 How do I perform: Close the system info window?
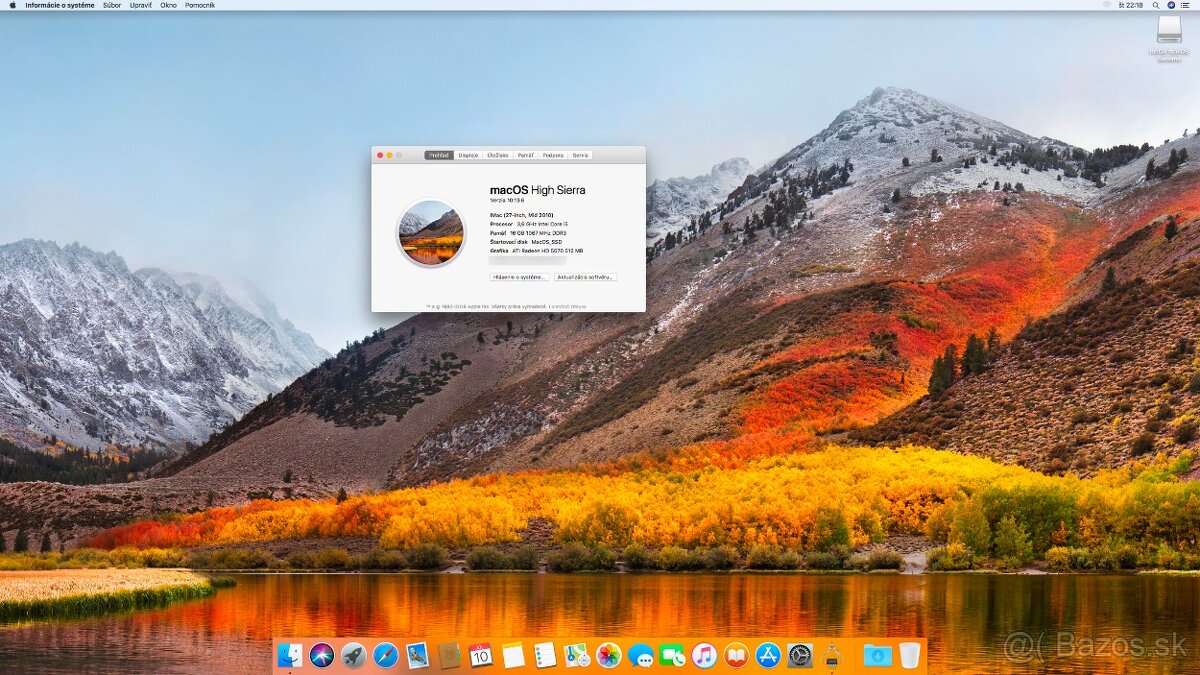point(380,155)
